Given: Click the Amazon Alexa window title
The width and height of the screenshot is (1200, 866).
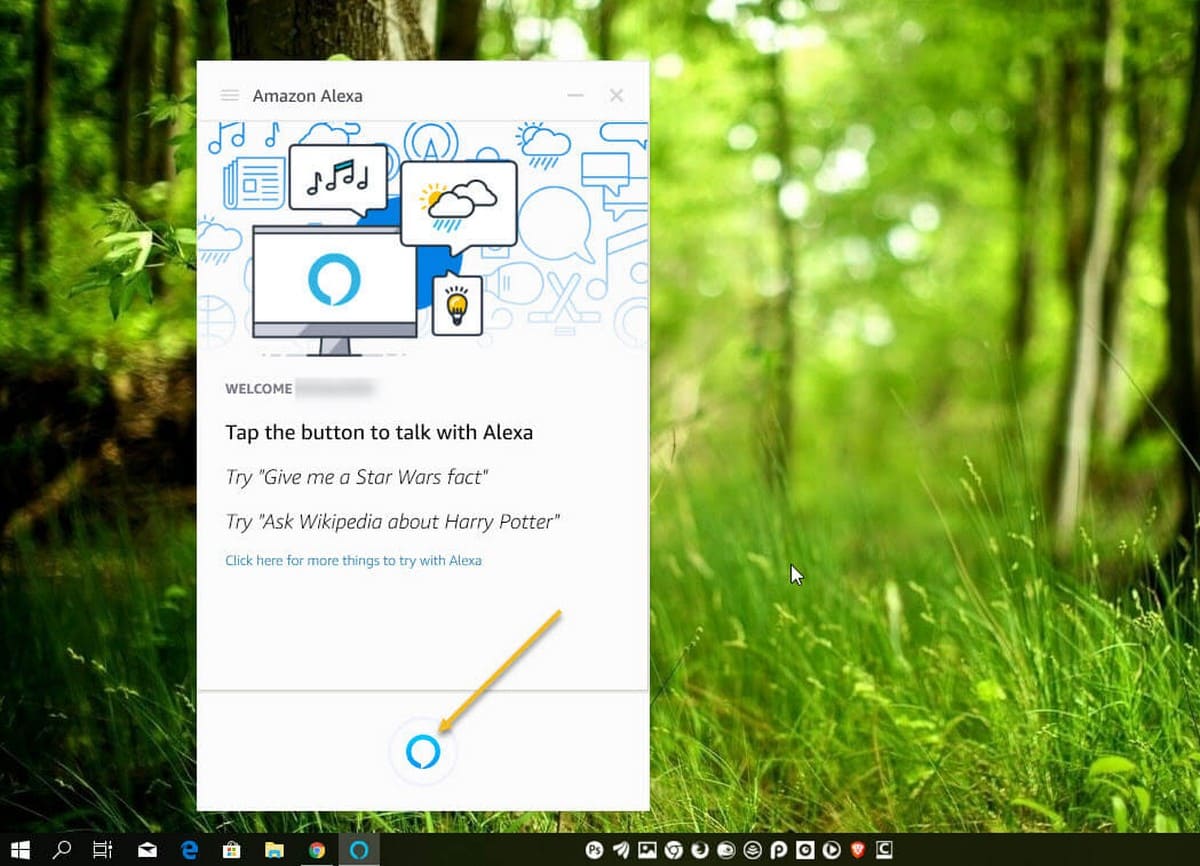Looking at the screenshot, I should (x=307, y=96).
